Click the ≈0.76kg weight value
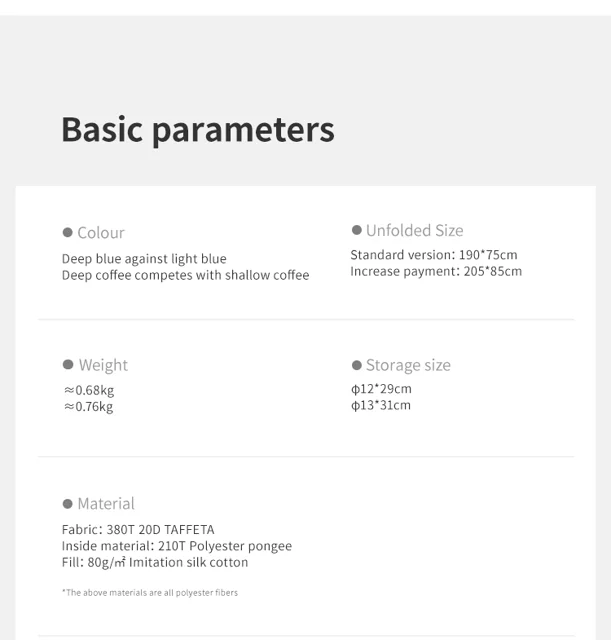This screenshot has height=640, width=611. coord(89,407)
